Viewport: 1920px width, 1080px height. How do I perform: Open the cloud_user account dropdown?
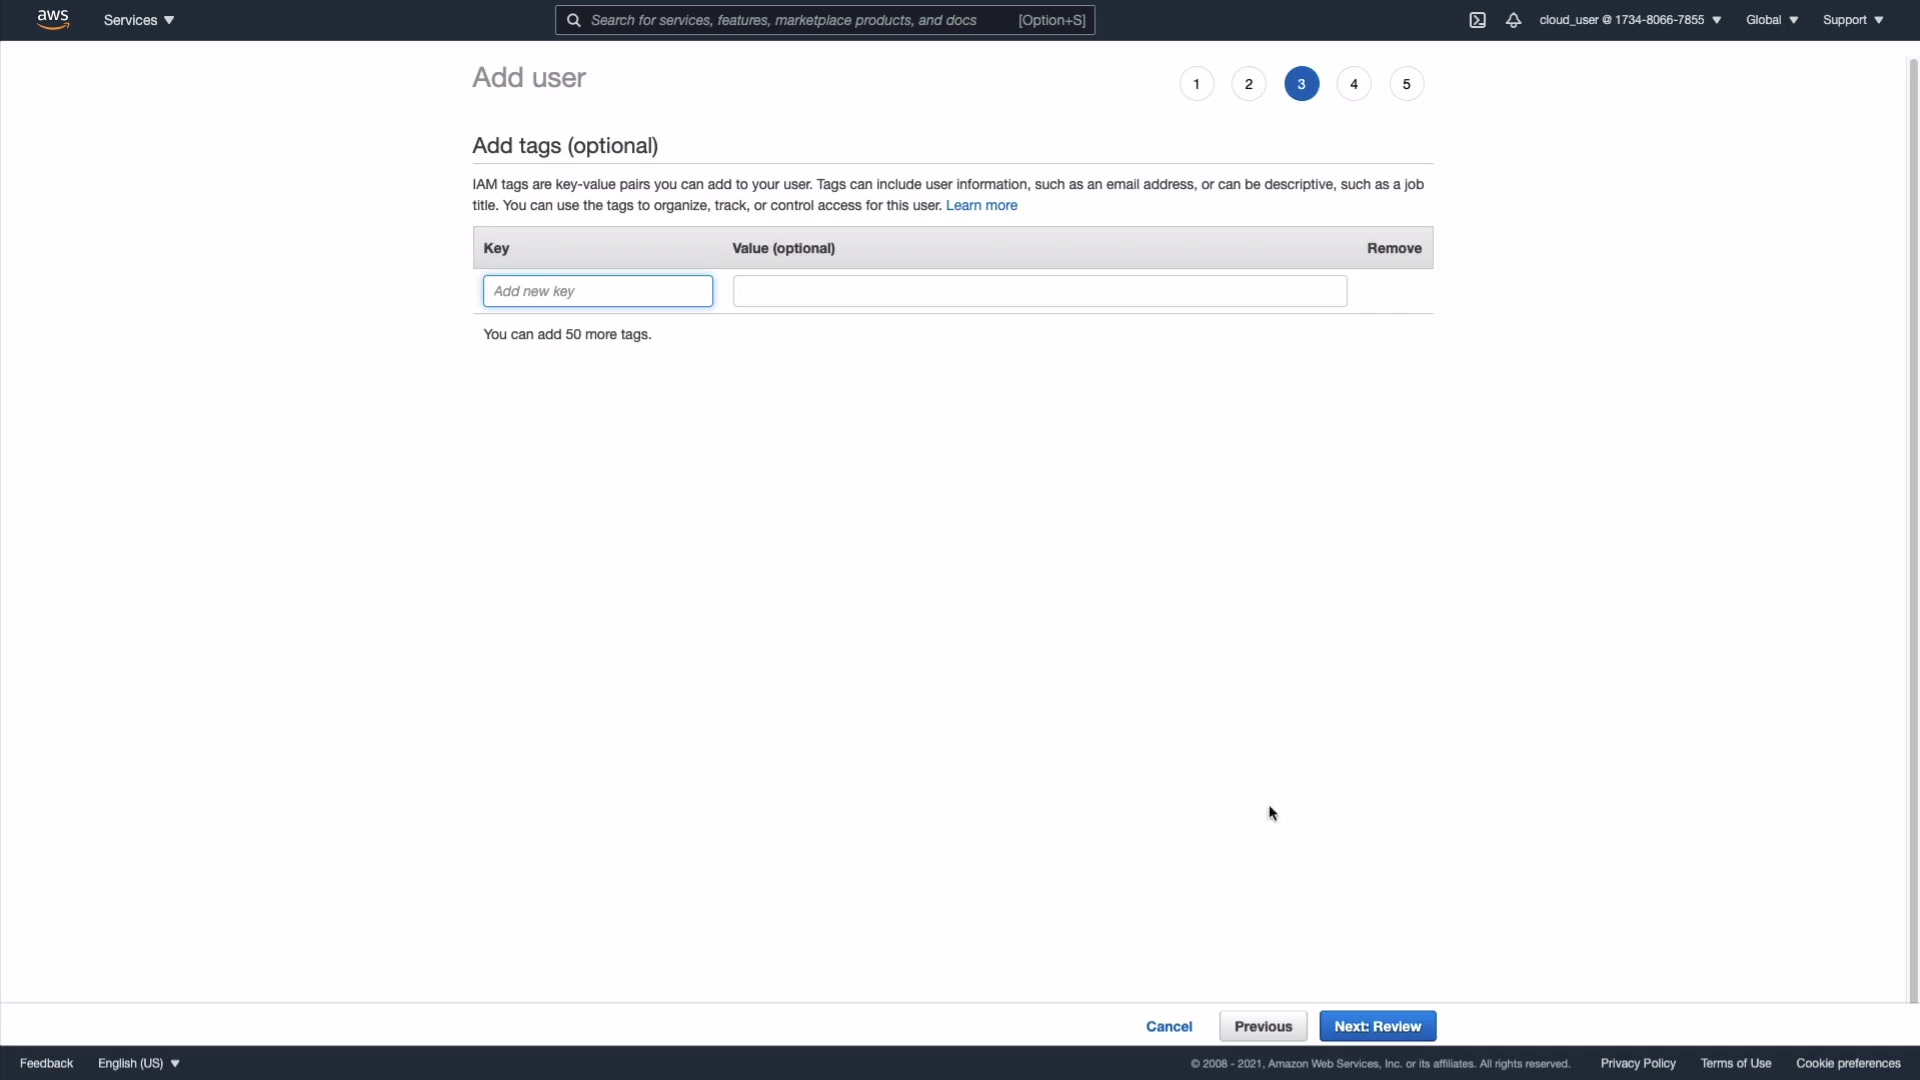pyautogui.click(x=1630, y=20)
